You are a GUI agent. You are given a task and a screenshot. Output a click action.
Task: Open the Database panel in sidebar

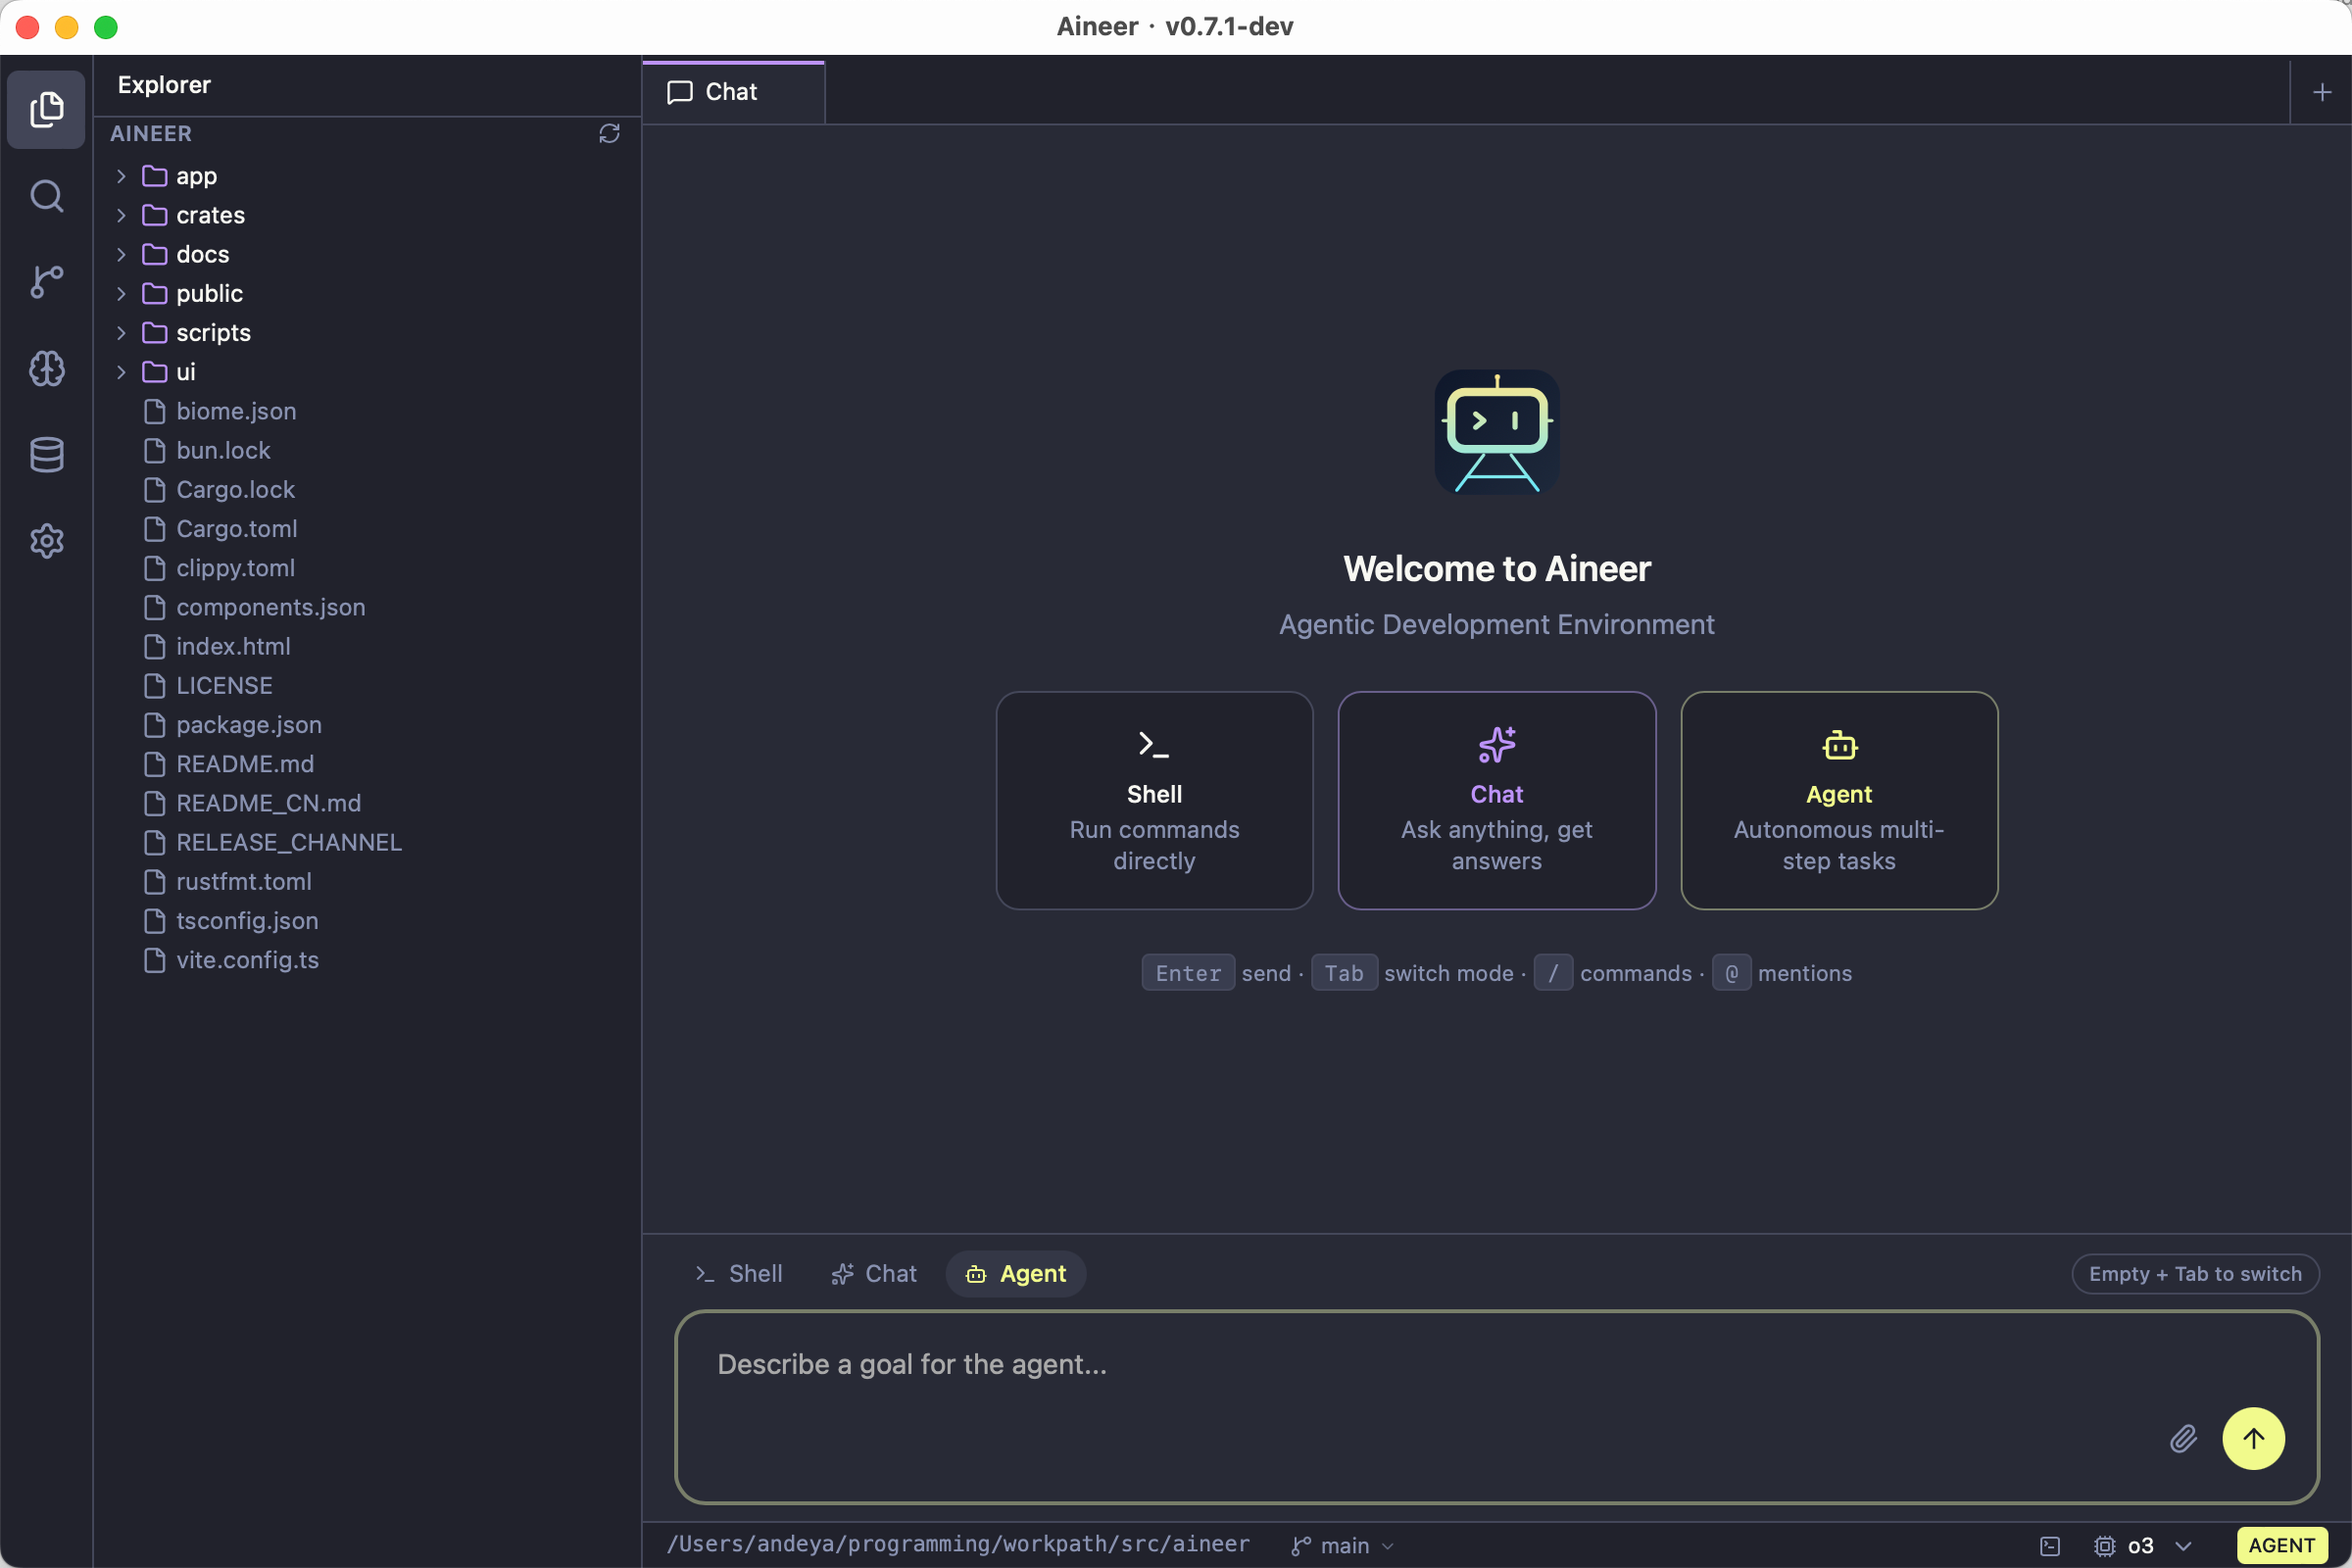[x=46, y=455]
